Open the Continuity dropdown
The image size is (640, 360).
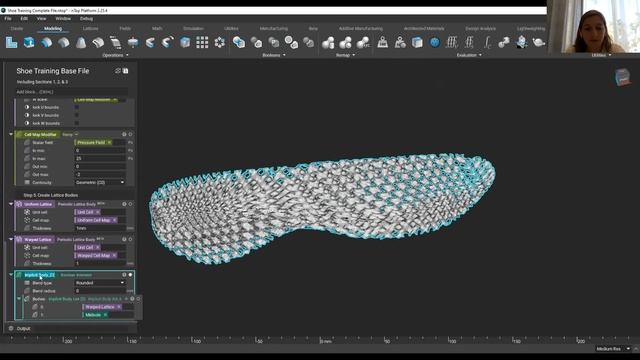100,182
